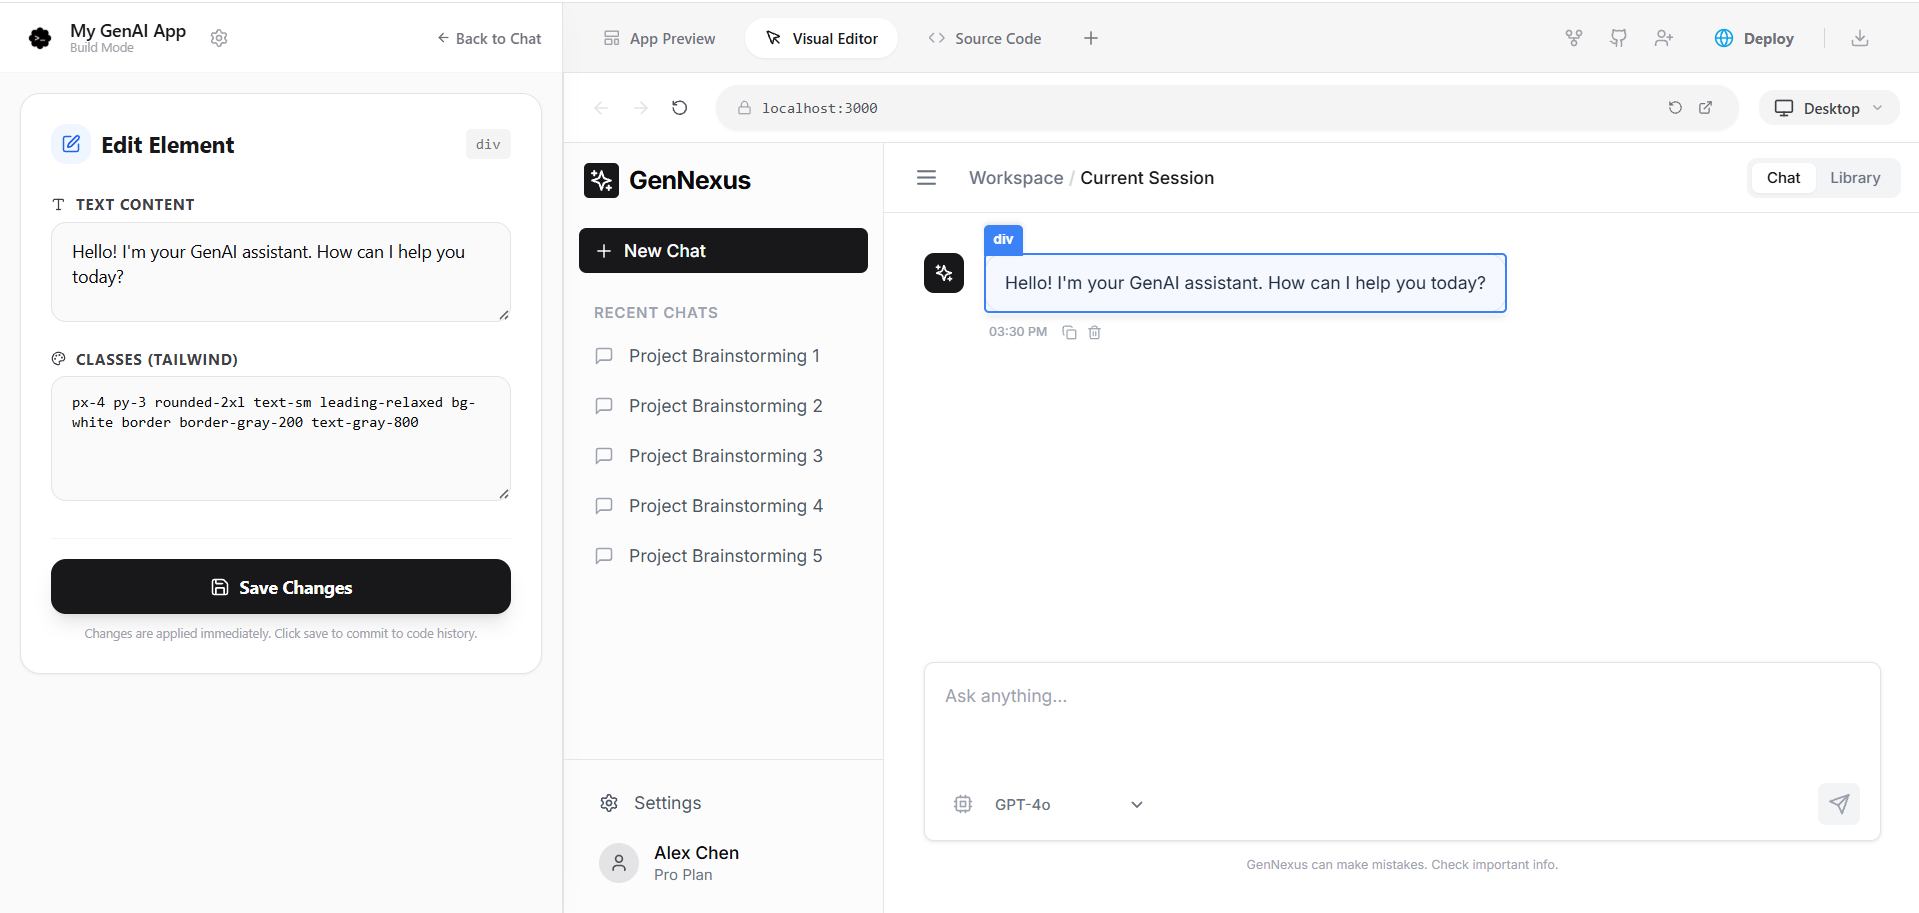Viewport: 1919px width, 913px height.
Task: Start a New Chat in GenNexus
Action: [723, 250]
